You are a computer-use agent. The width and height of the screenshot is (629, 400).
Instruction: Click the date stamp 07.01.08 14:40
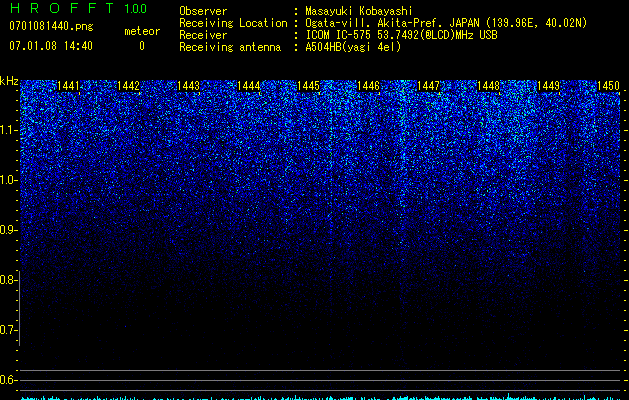click(51, 46)
